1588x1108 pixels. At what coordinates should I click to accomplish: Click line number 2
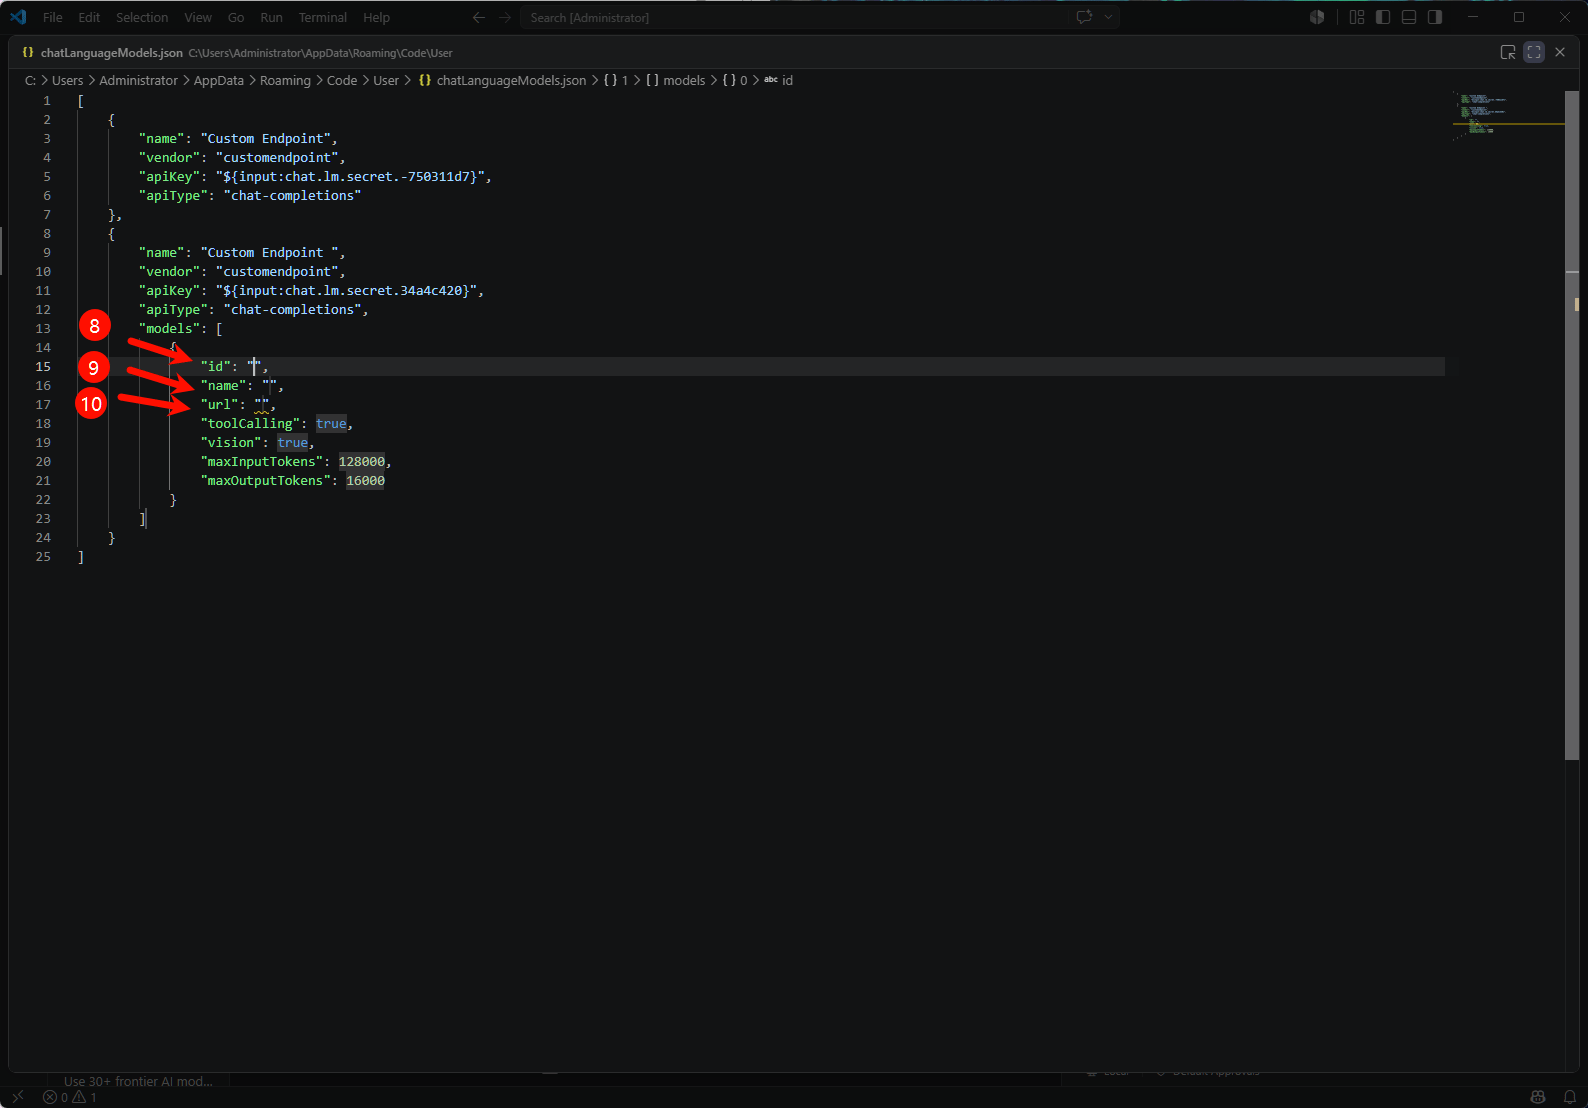(46, 119)
